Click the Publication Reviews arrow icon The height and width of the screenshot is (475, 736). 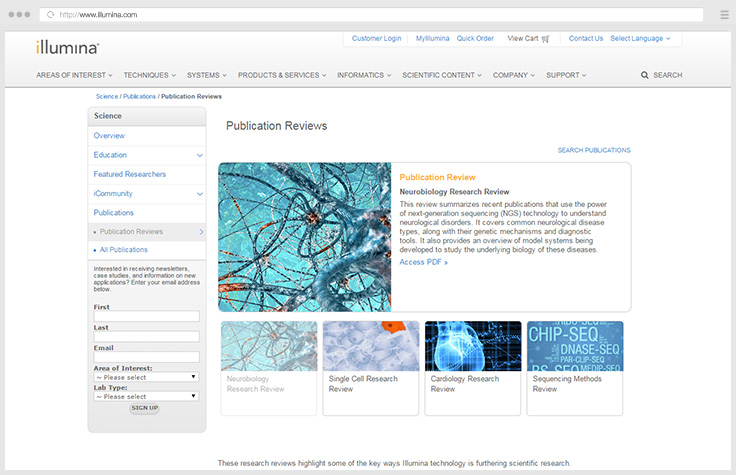click(201, 232)
